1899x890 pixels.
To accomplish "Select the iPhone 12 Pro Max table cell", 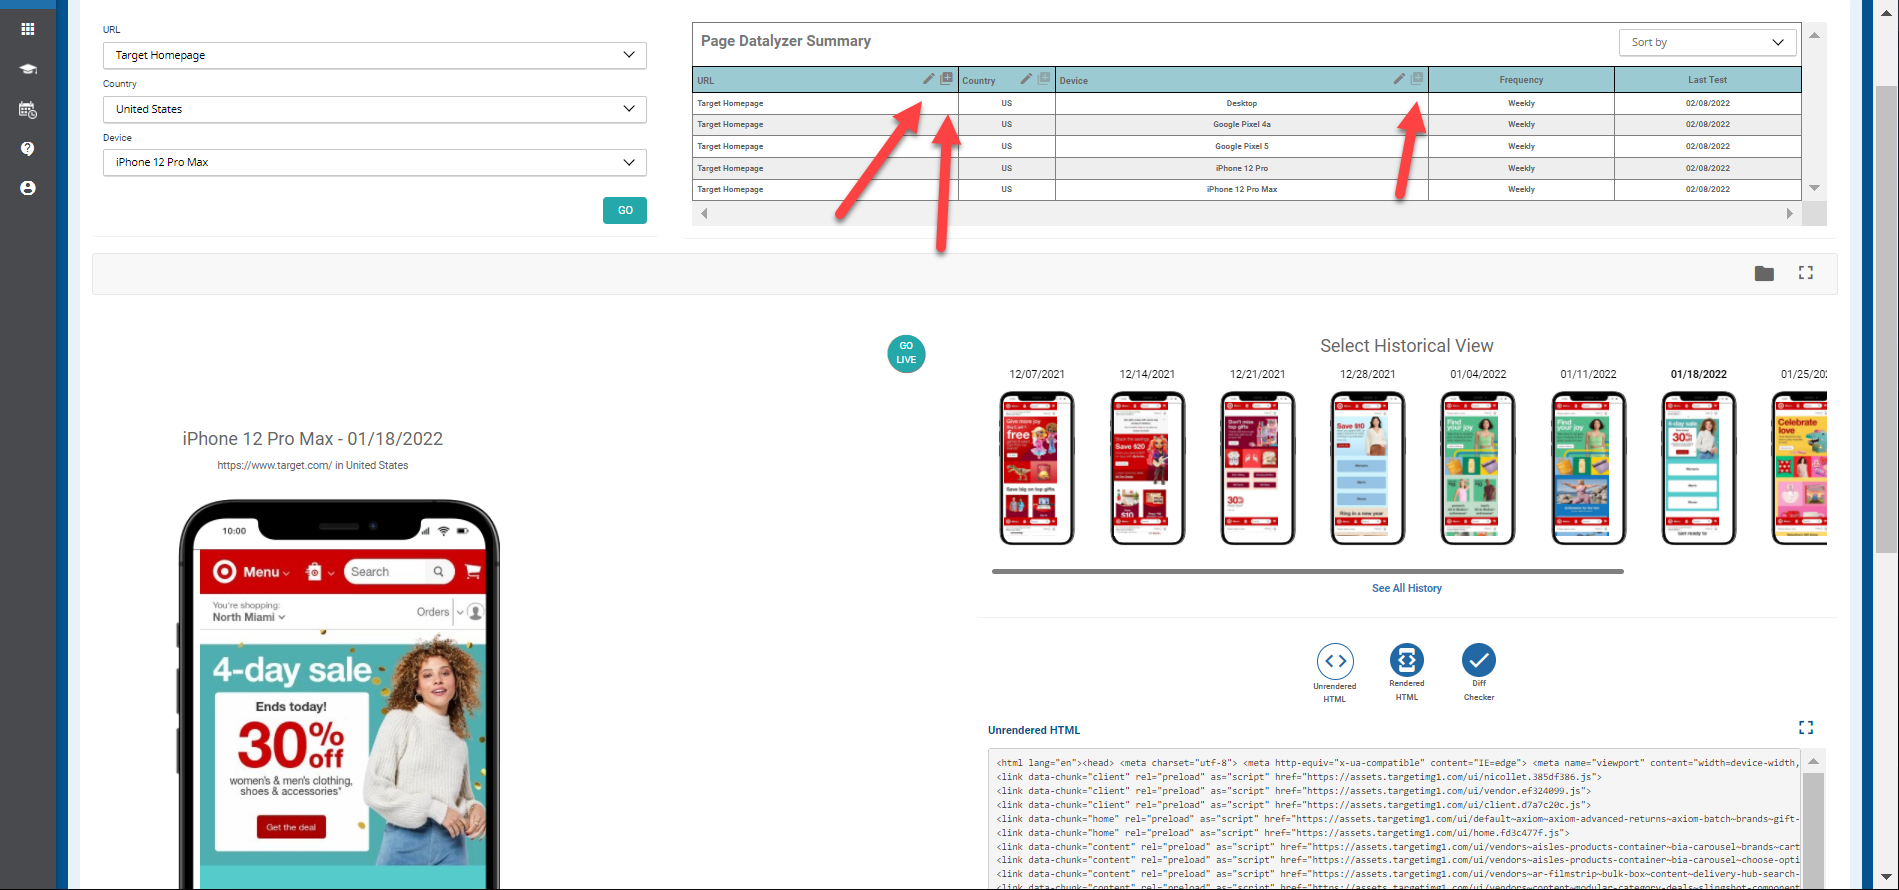I will pyautogui.click(x=1242, y=189).
